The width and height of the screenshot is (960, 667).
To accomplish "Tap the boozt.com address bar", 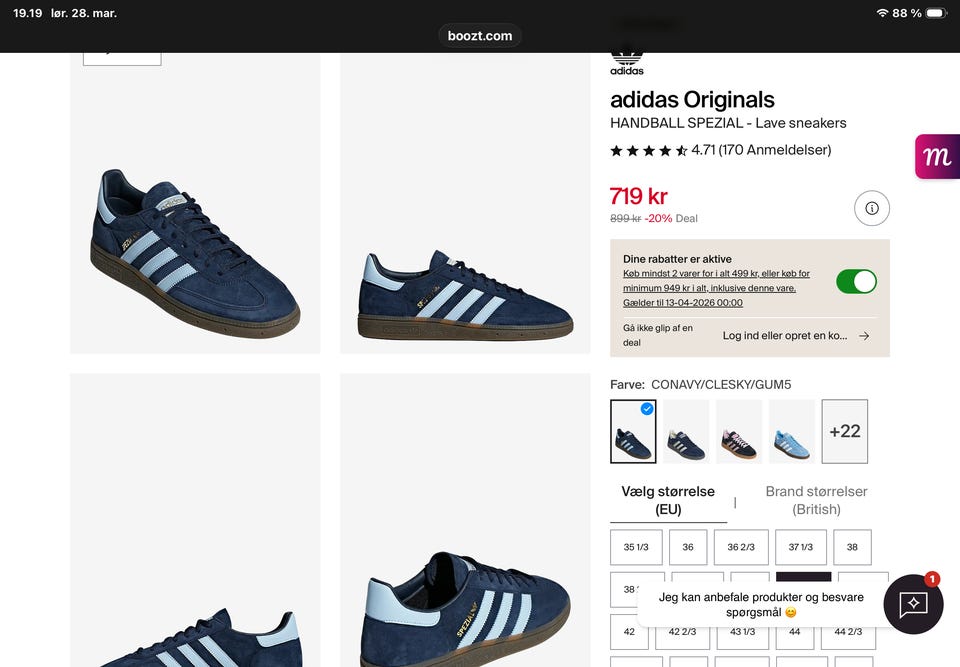I will (480, 36).
